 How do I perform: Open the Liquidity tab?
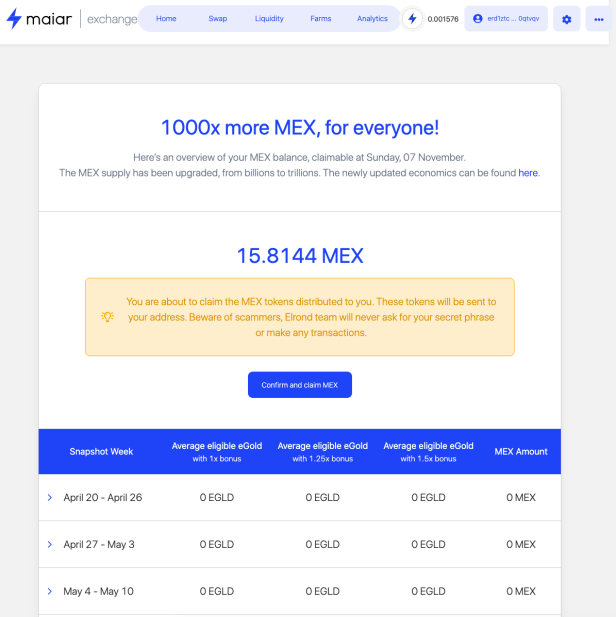[269, 18]
